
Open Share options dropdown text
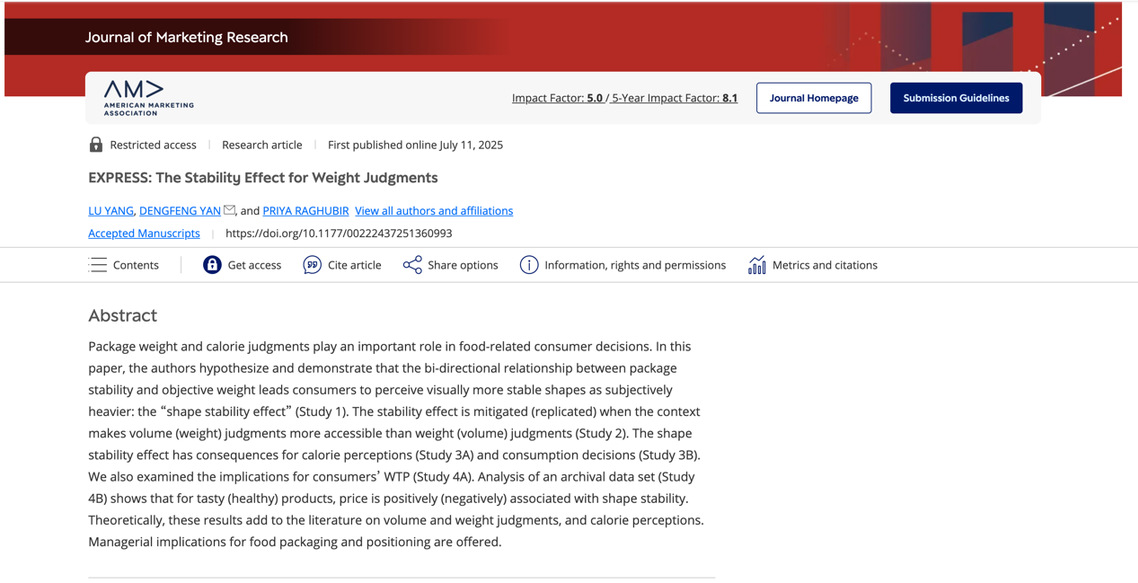click(x=463, y=265)
